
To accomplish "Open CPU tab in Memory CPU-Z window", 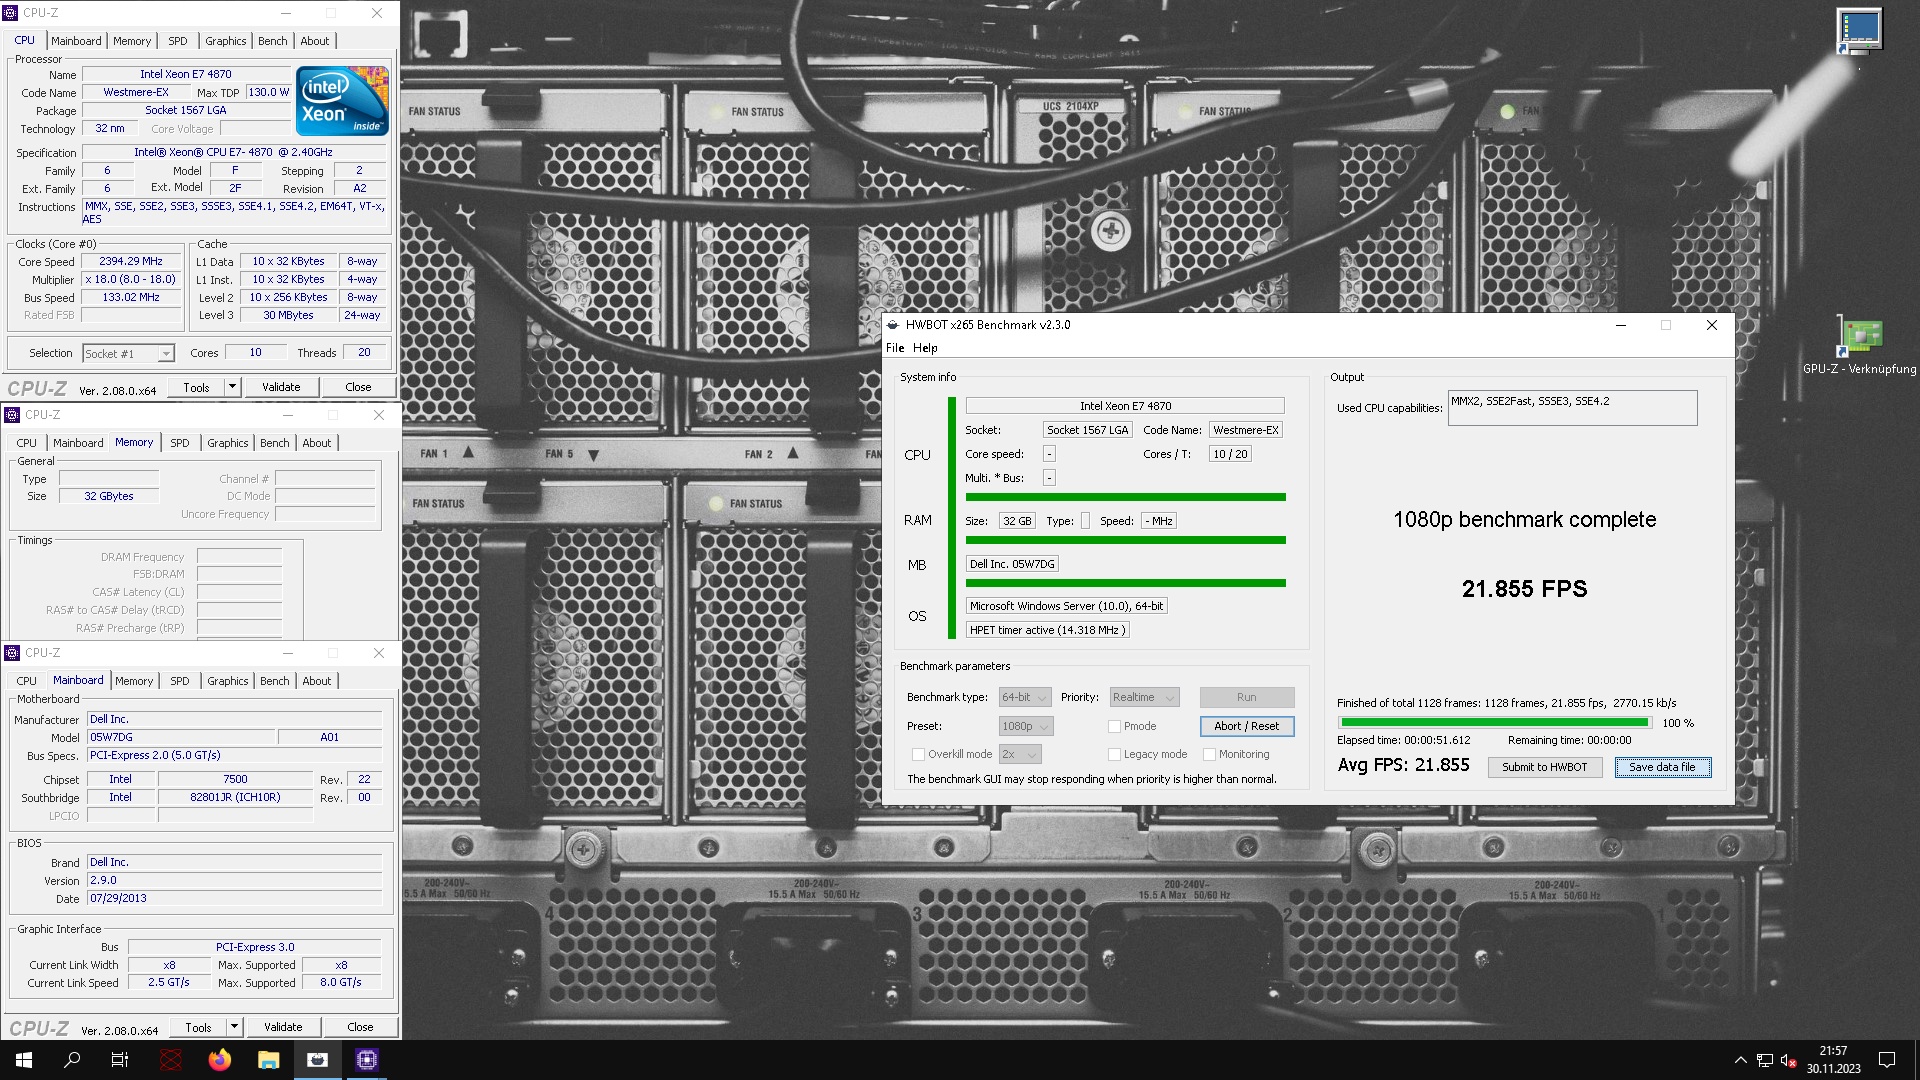I will [27, 443].
